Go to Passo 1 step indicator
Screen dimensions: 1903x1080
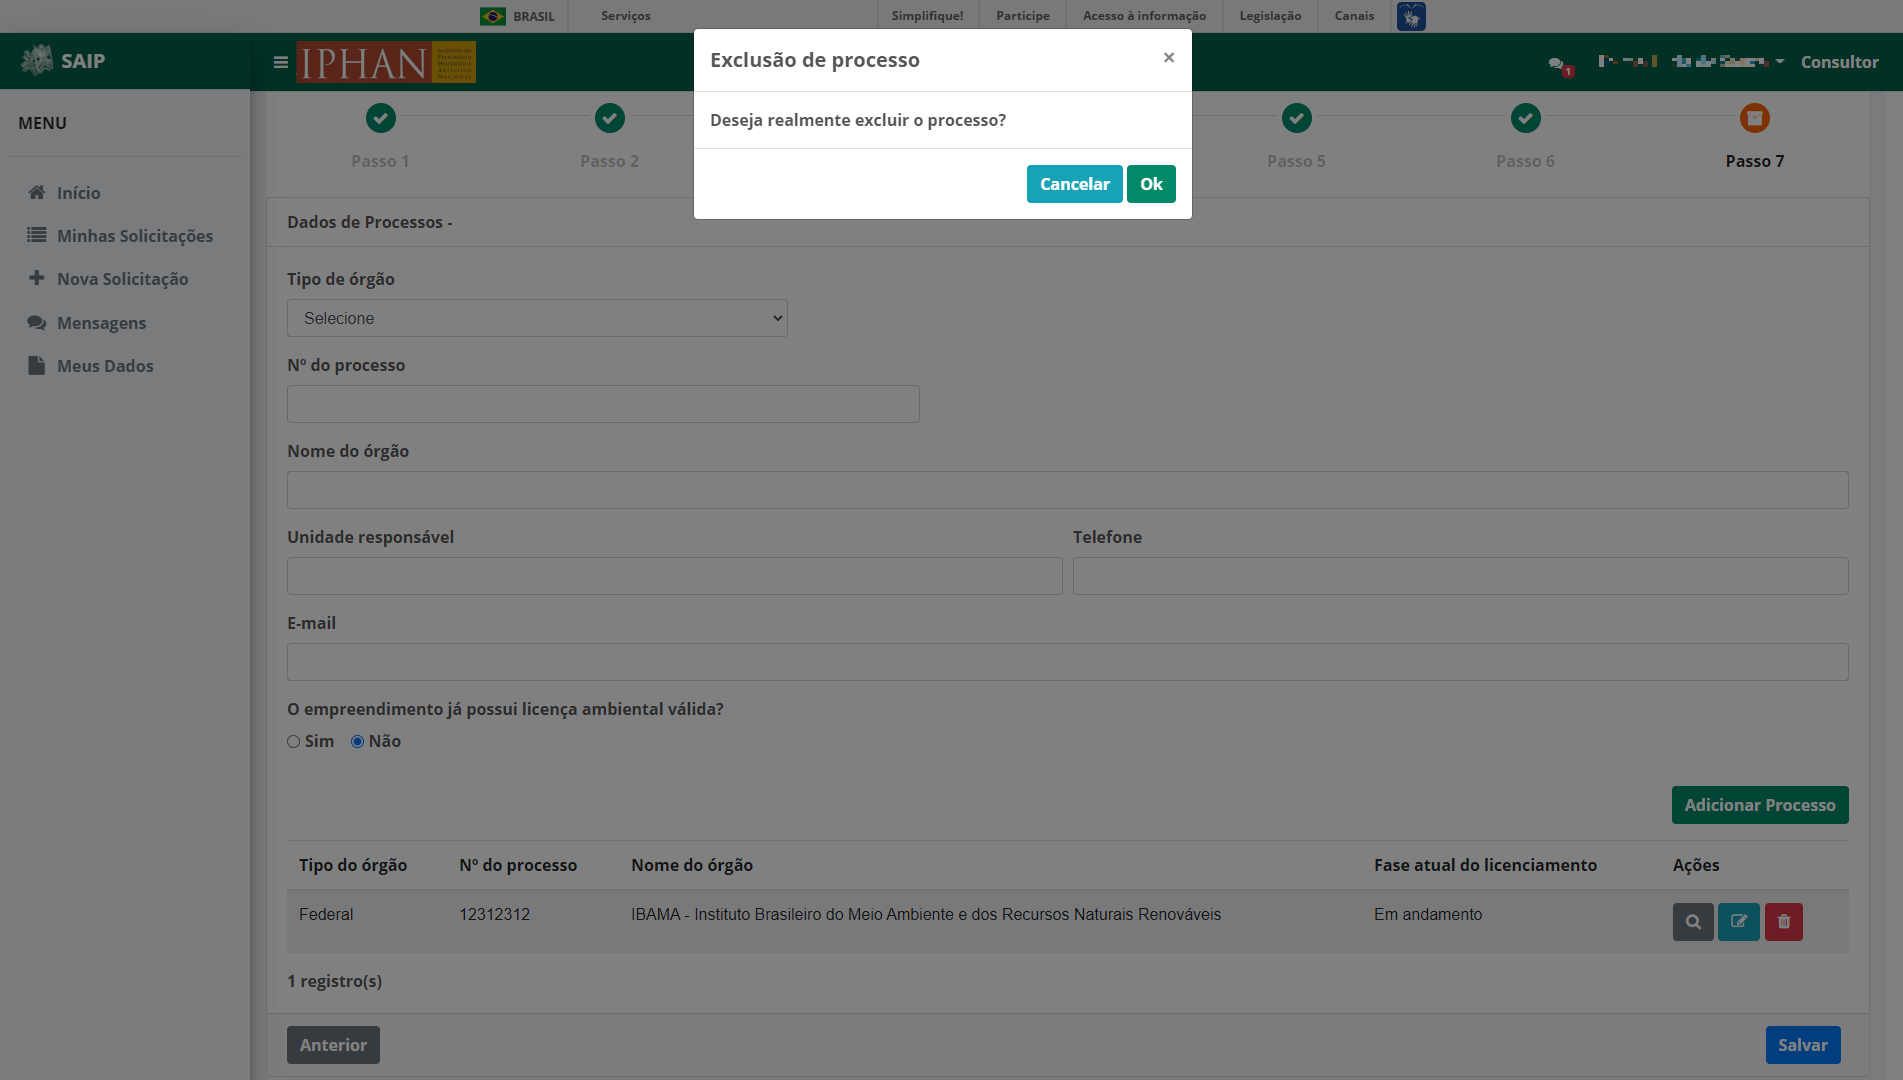pos(380,118)
